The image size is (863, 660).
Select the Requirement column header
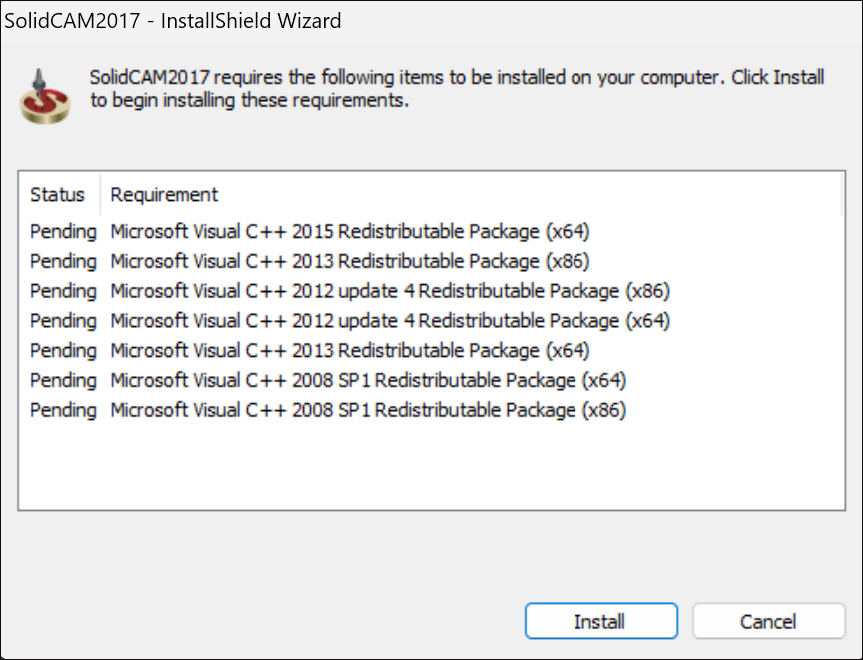point(164,194)
